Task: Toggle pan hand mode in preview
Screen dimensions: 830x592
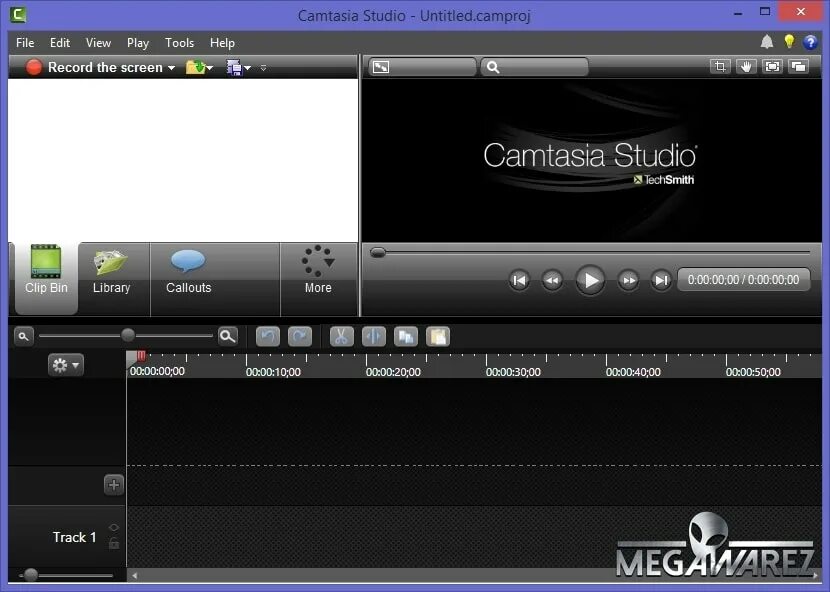Action: tap(746, 67)
